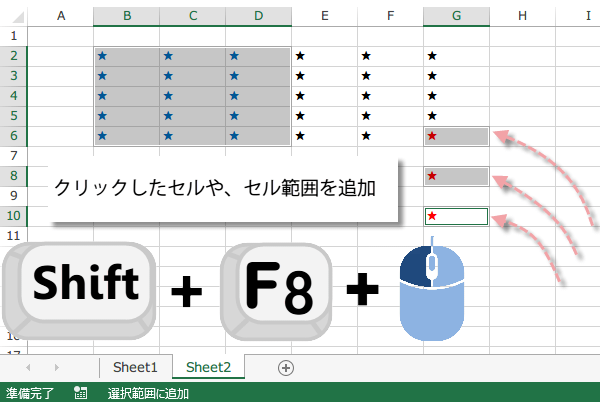Select the Sheet2 tab
This screenshot has height=402, width=600.
(208, 367)
